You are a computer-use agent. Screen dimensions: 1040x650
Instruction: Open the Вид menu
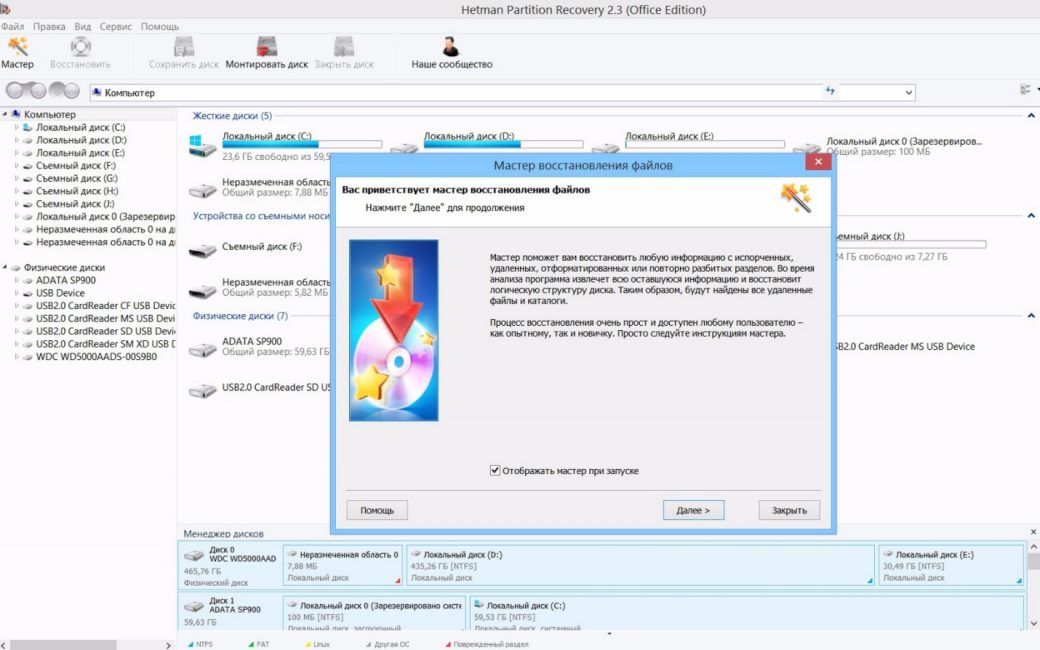tap(82, 27)
